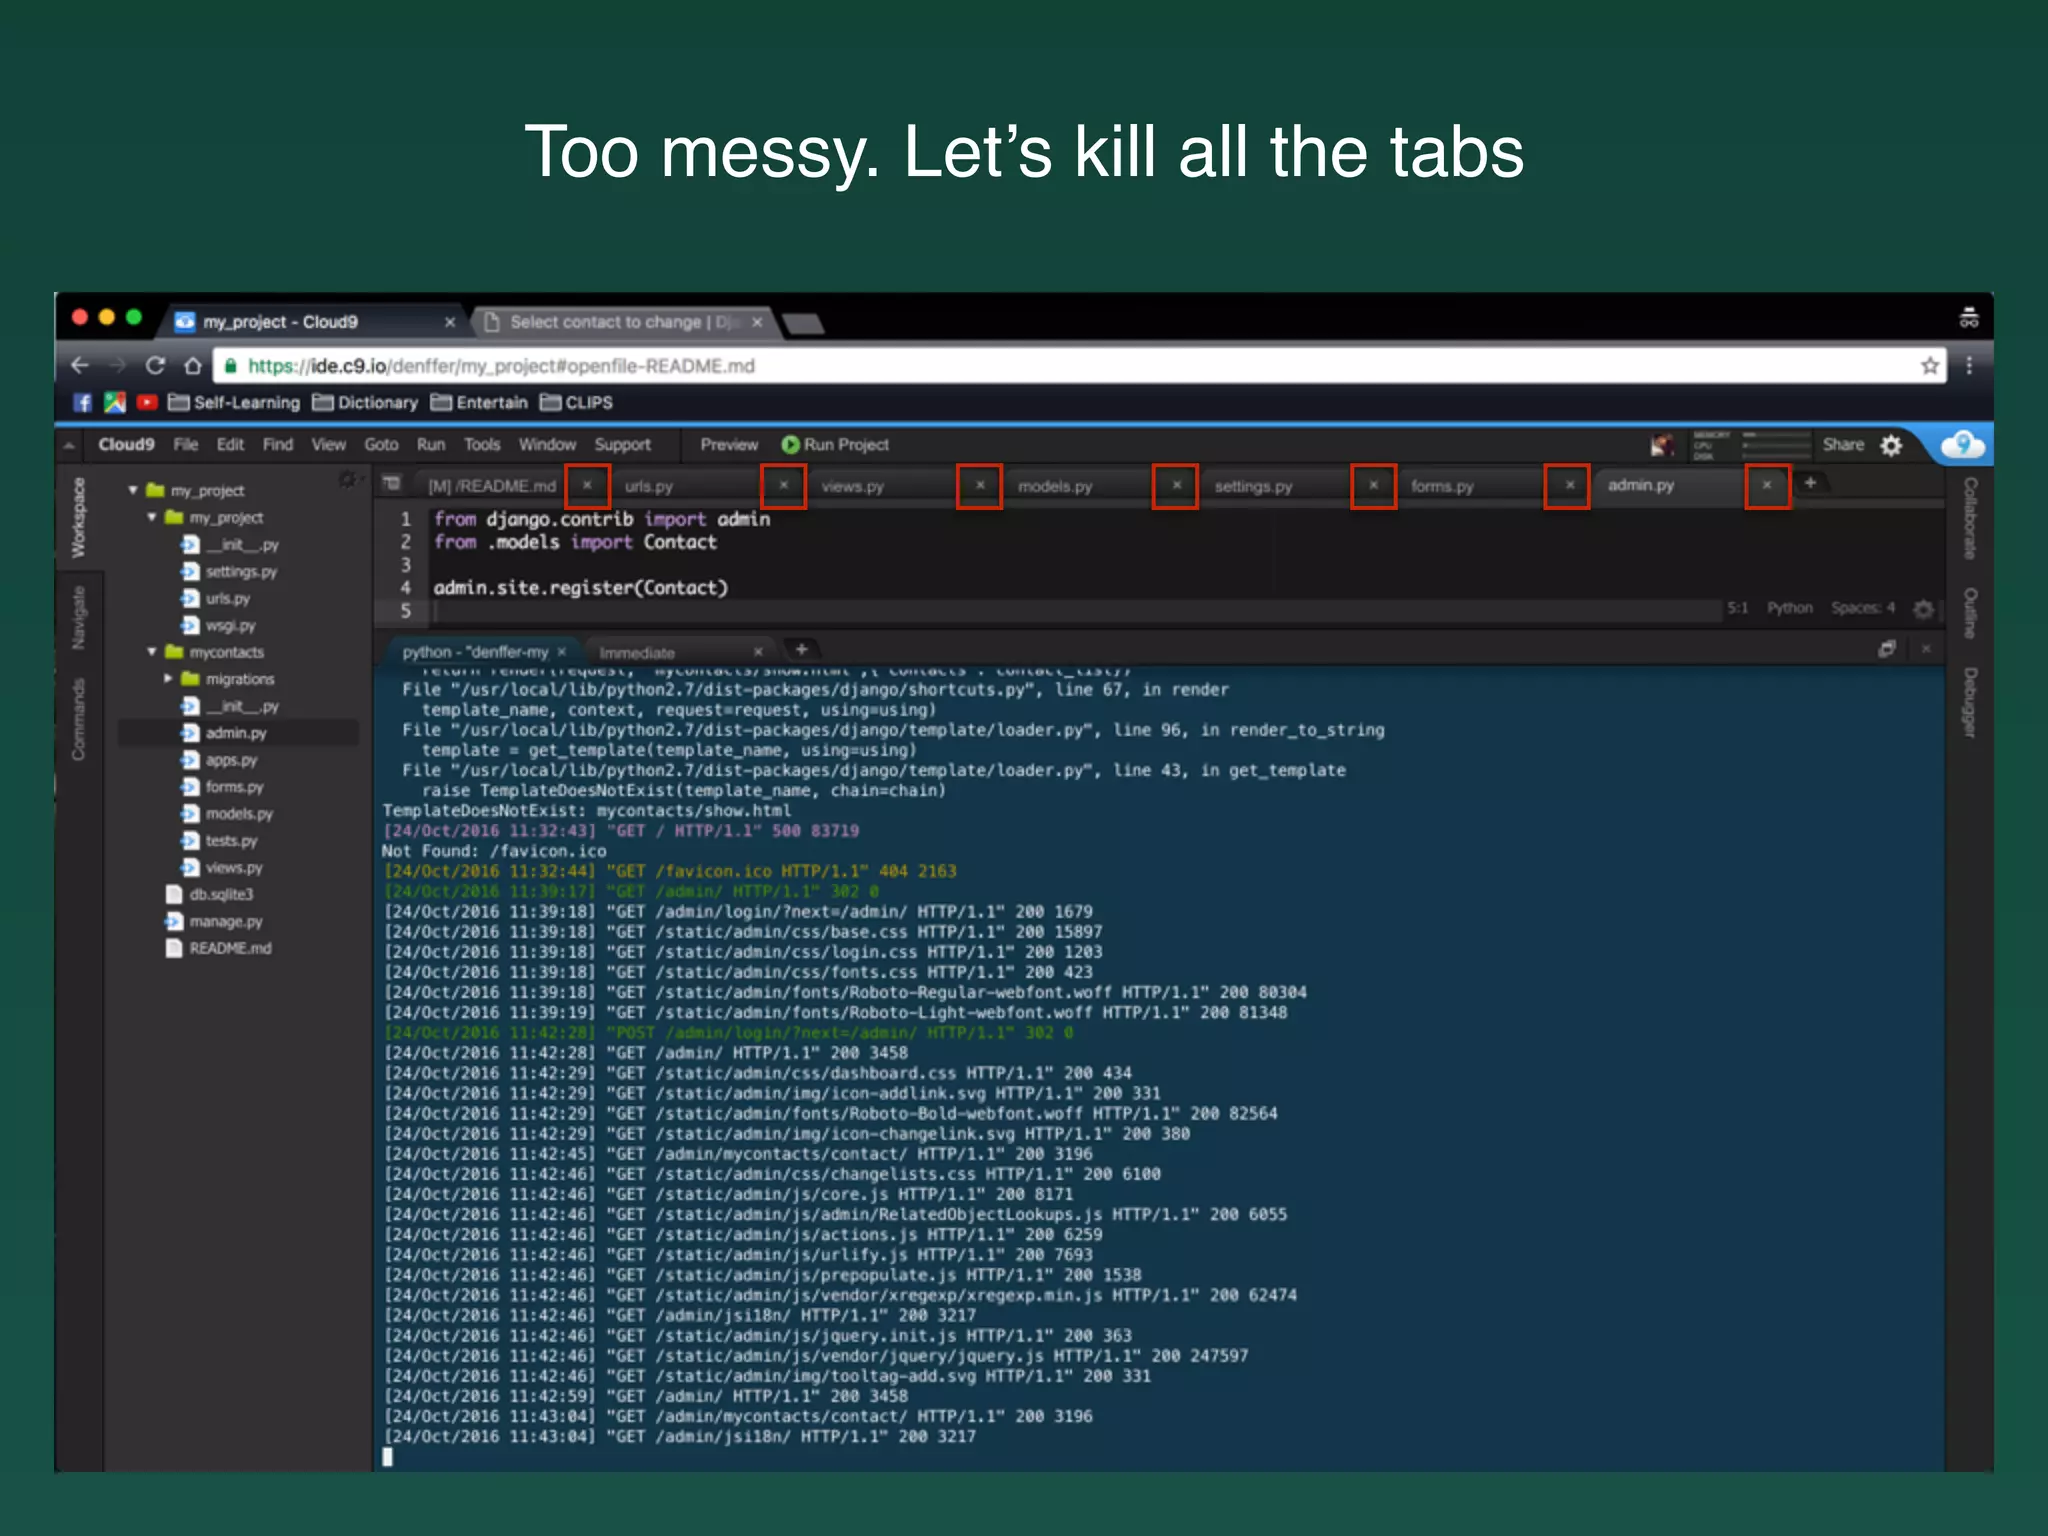This screenshot has height=1536, width=2048.
Task: Expand the migrations folder
Action: click(x=168, y=679)
